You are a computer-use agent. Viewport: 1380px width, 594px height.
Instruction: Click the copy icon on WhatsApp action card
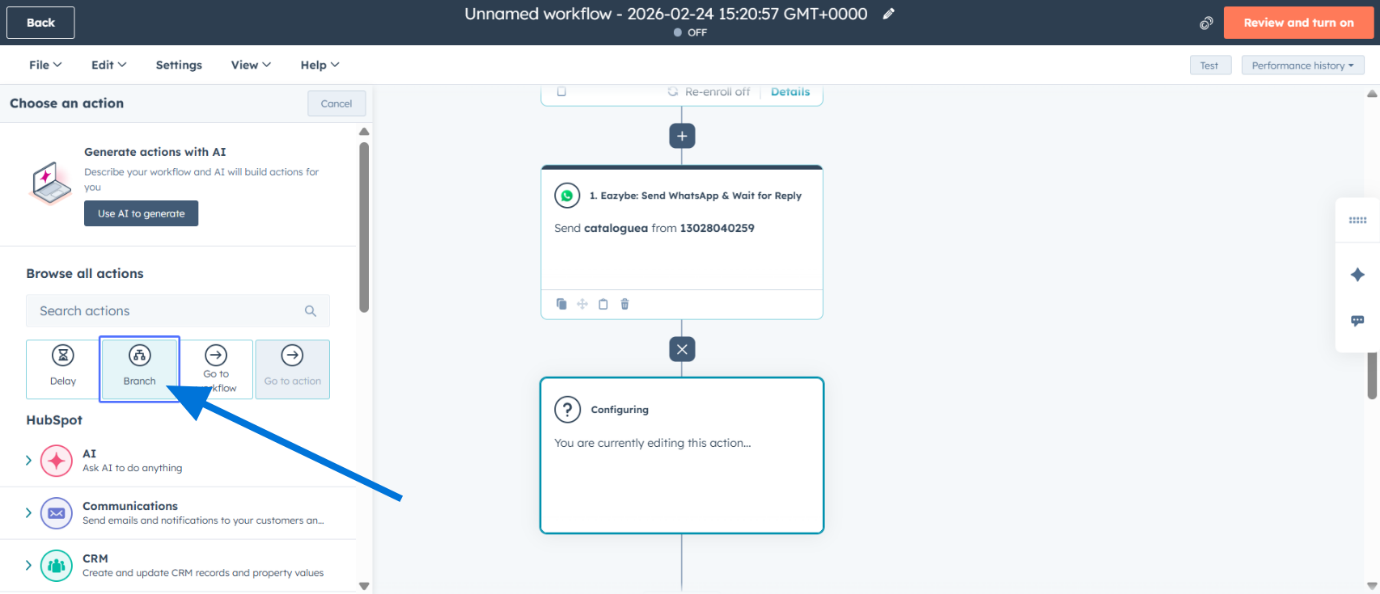(561, 304)
